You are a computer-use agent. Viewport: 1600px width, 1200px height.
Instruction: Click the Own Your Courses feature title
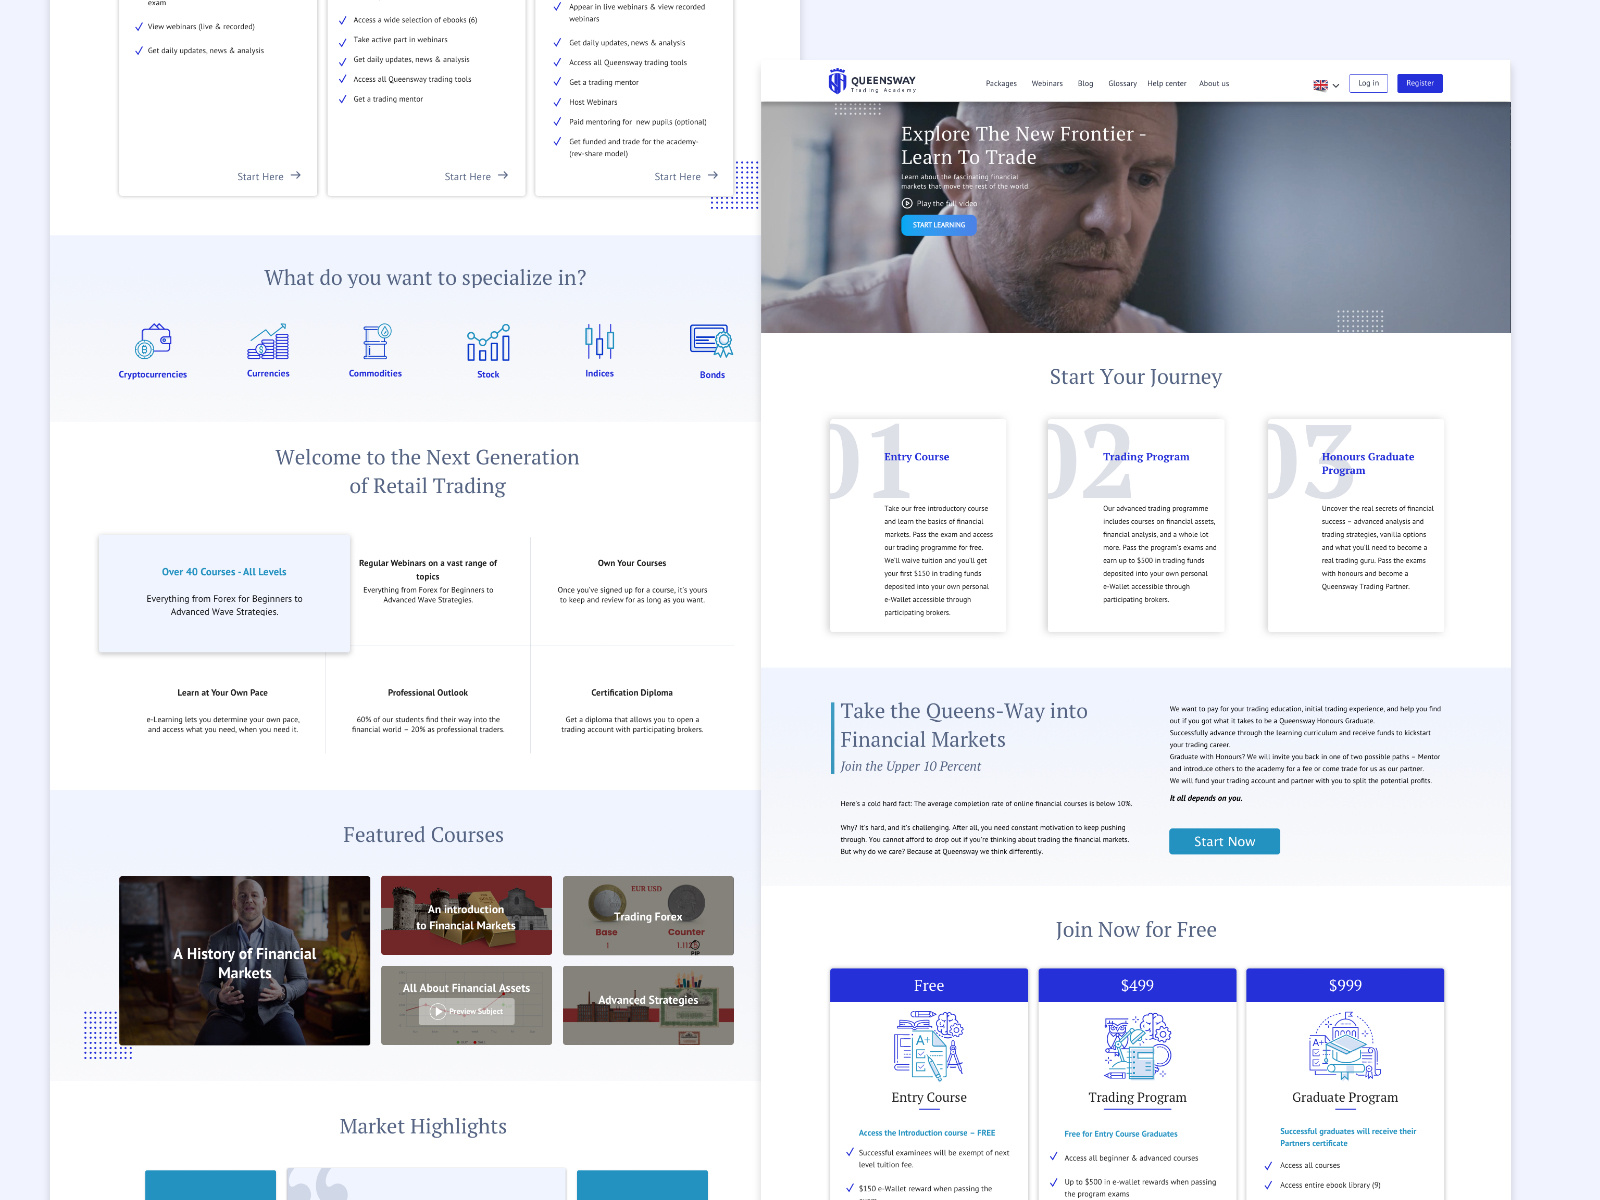[632, 563]
